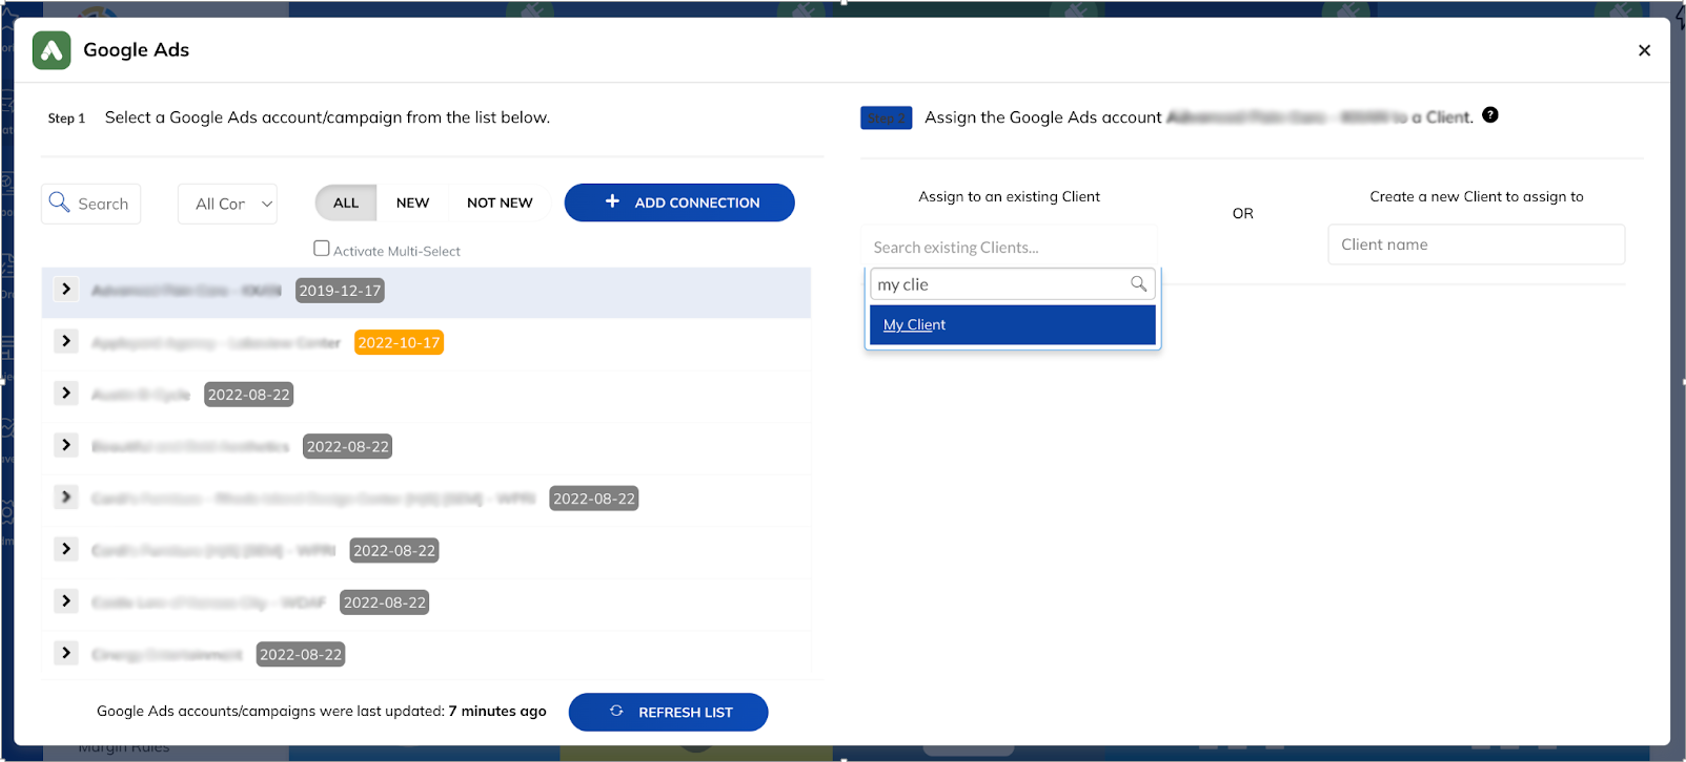Expand the account row dated 2022-10-17
The width and height of the screenshot is (1686, 762).
pyautogui.click(x=66, y=341)
